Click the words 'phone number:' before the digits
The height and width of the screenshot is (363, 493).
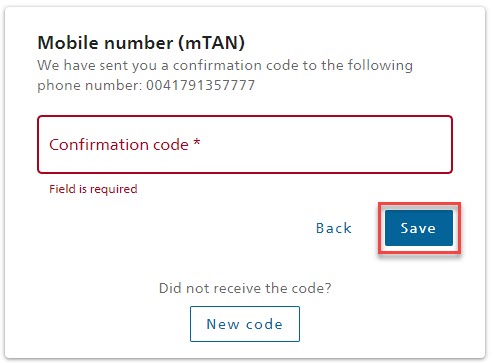tap(90, 86)
